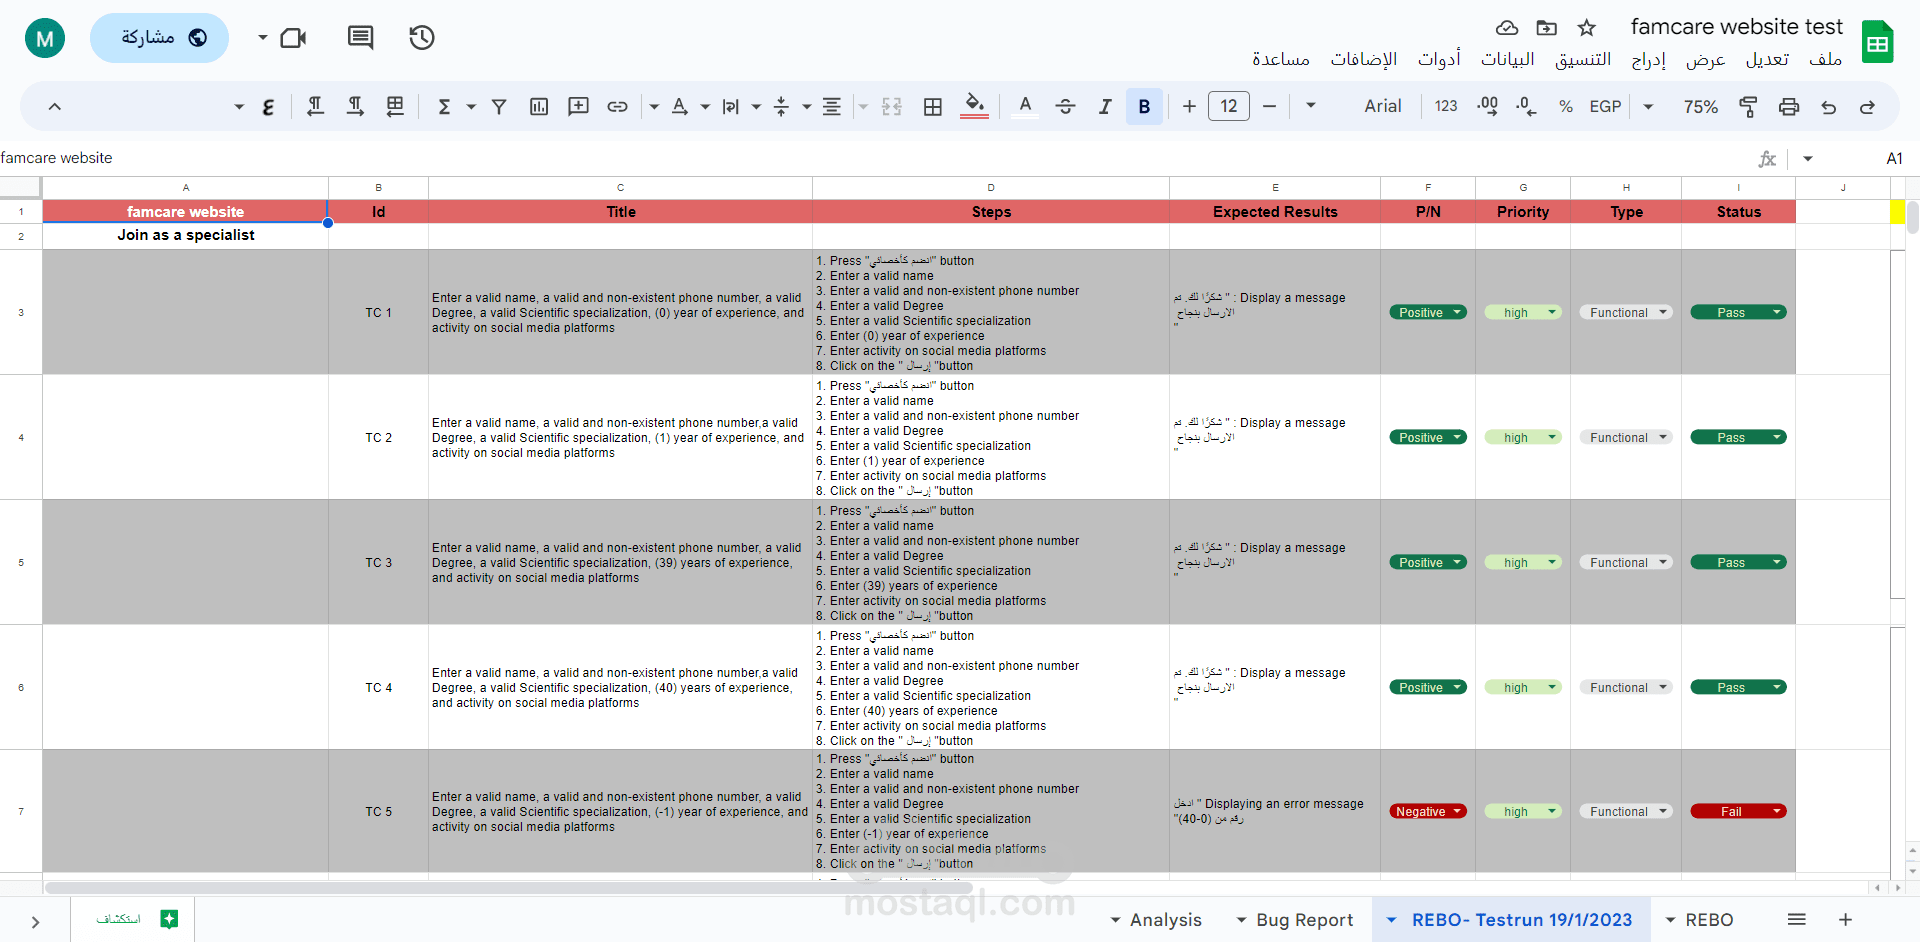This screenshot has height=942, width=1920.
Task: Open horizontal alignment options icon
Action: pyautogui.click(x=831, y=107)
